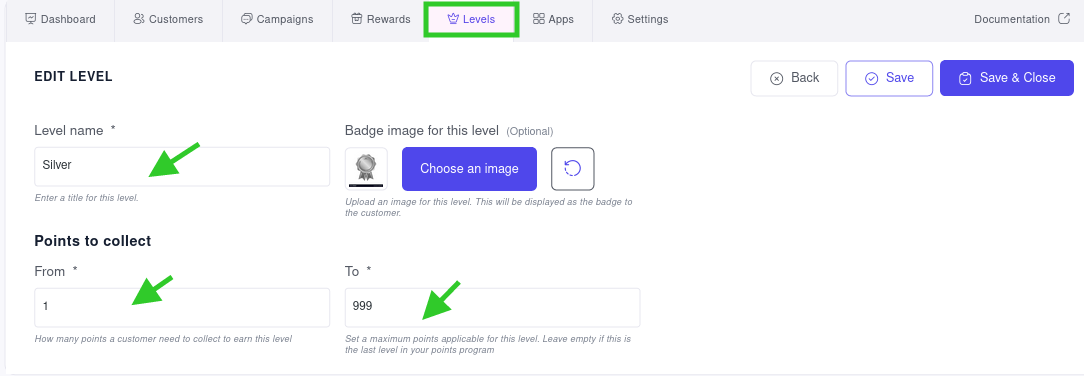Viewport: 1084px width, 376px height.
Task: Focus the To points field showing 999
Action: pyautogui.click(x=493, y=307)
